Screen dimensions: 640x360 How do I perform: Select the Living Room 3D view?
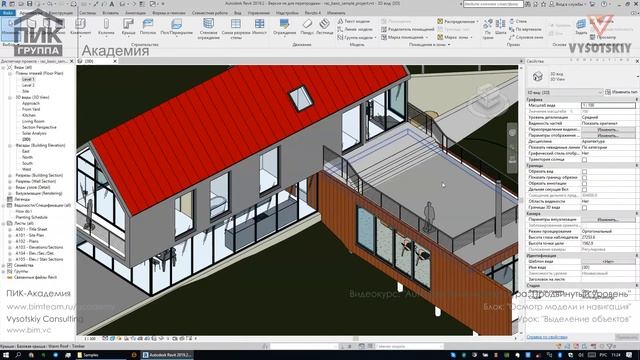pyautogui.click(x=33, y=121)
